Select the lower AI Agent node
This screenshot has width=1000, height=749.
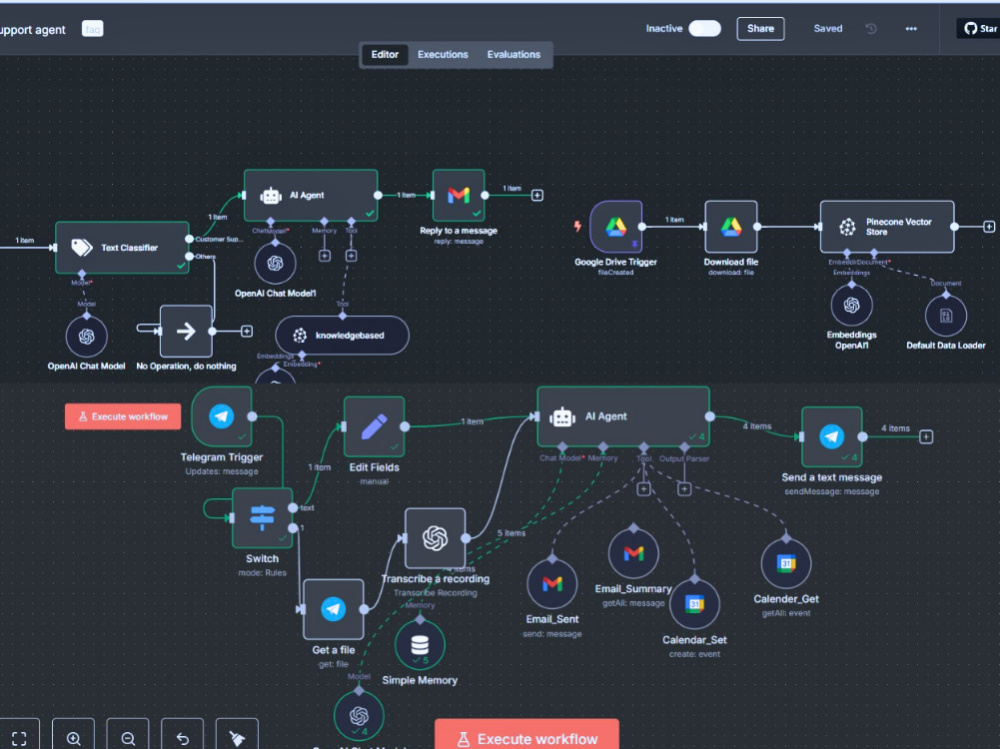[623, 417]
